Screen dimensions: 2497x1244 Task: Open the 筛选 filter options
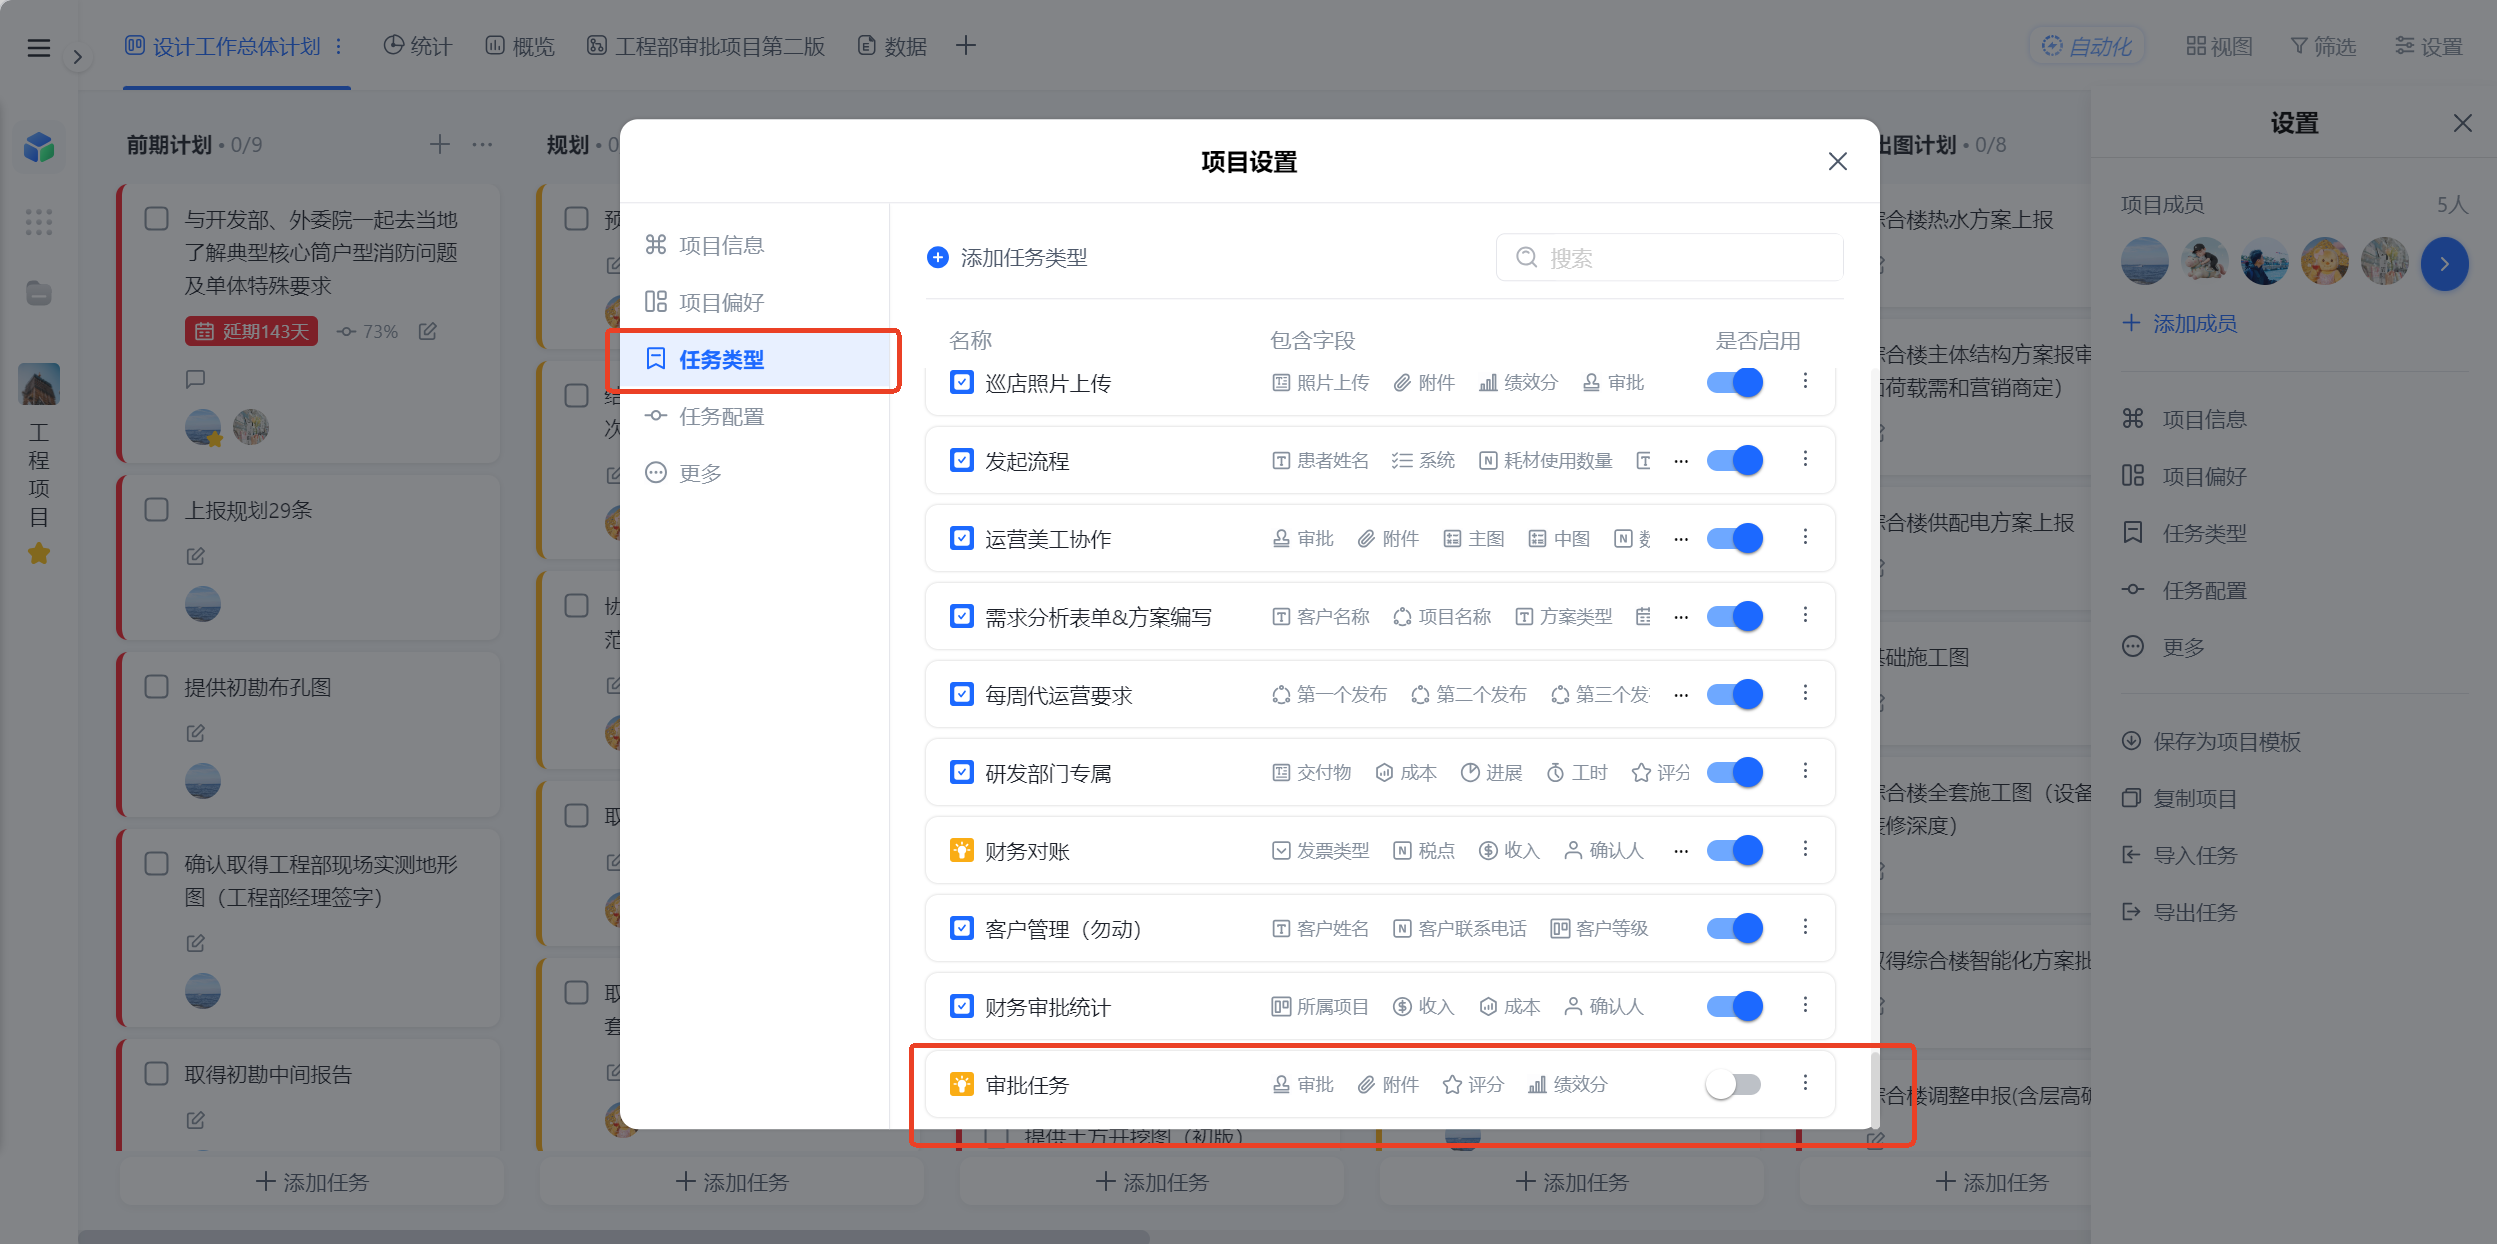[x=2323, y=46]
